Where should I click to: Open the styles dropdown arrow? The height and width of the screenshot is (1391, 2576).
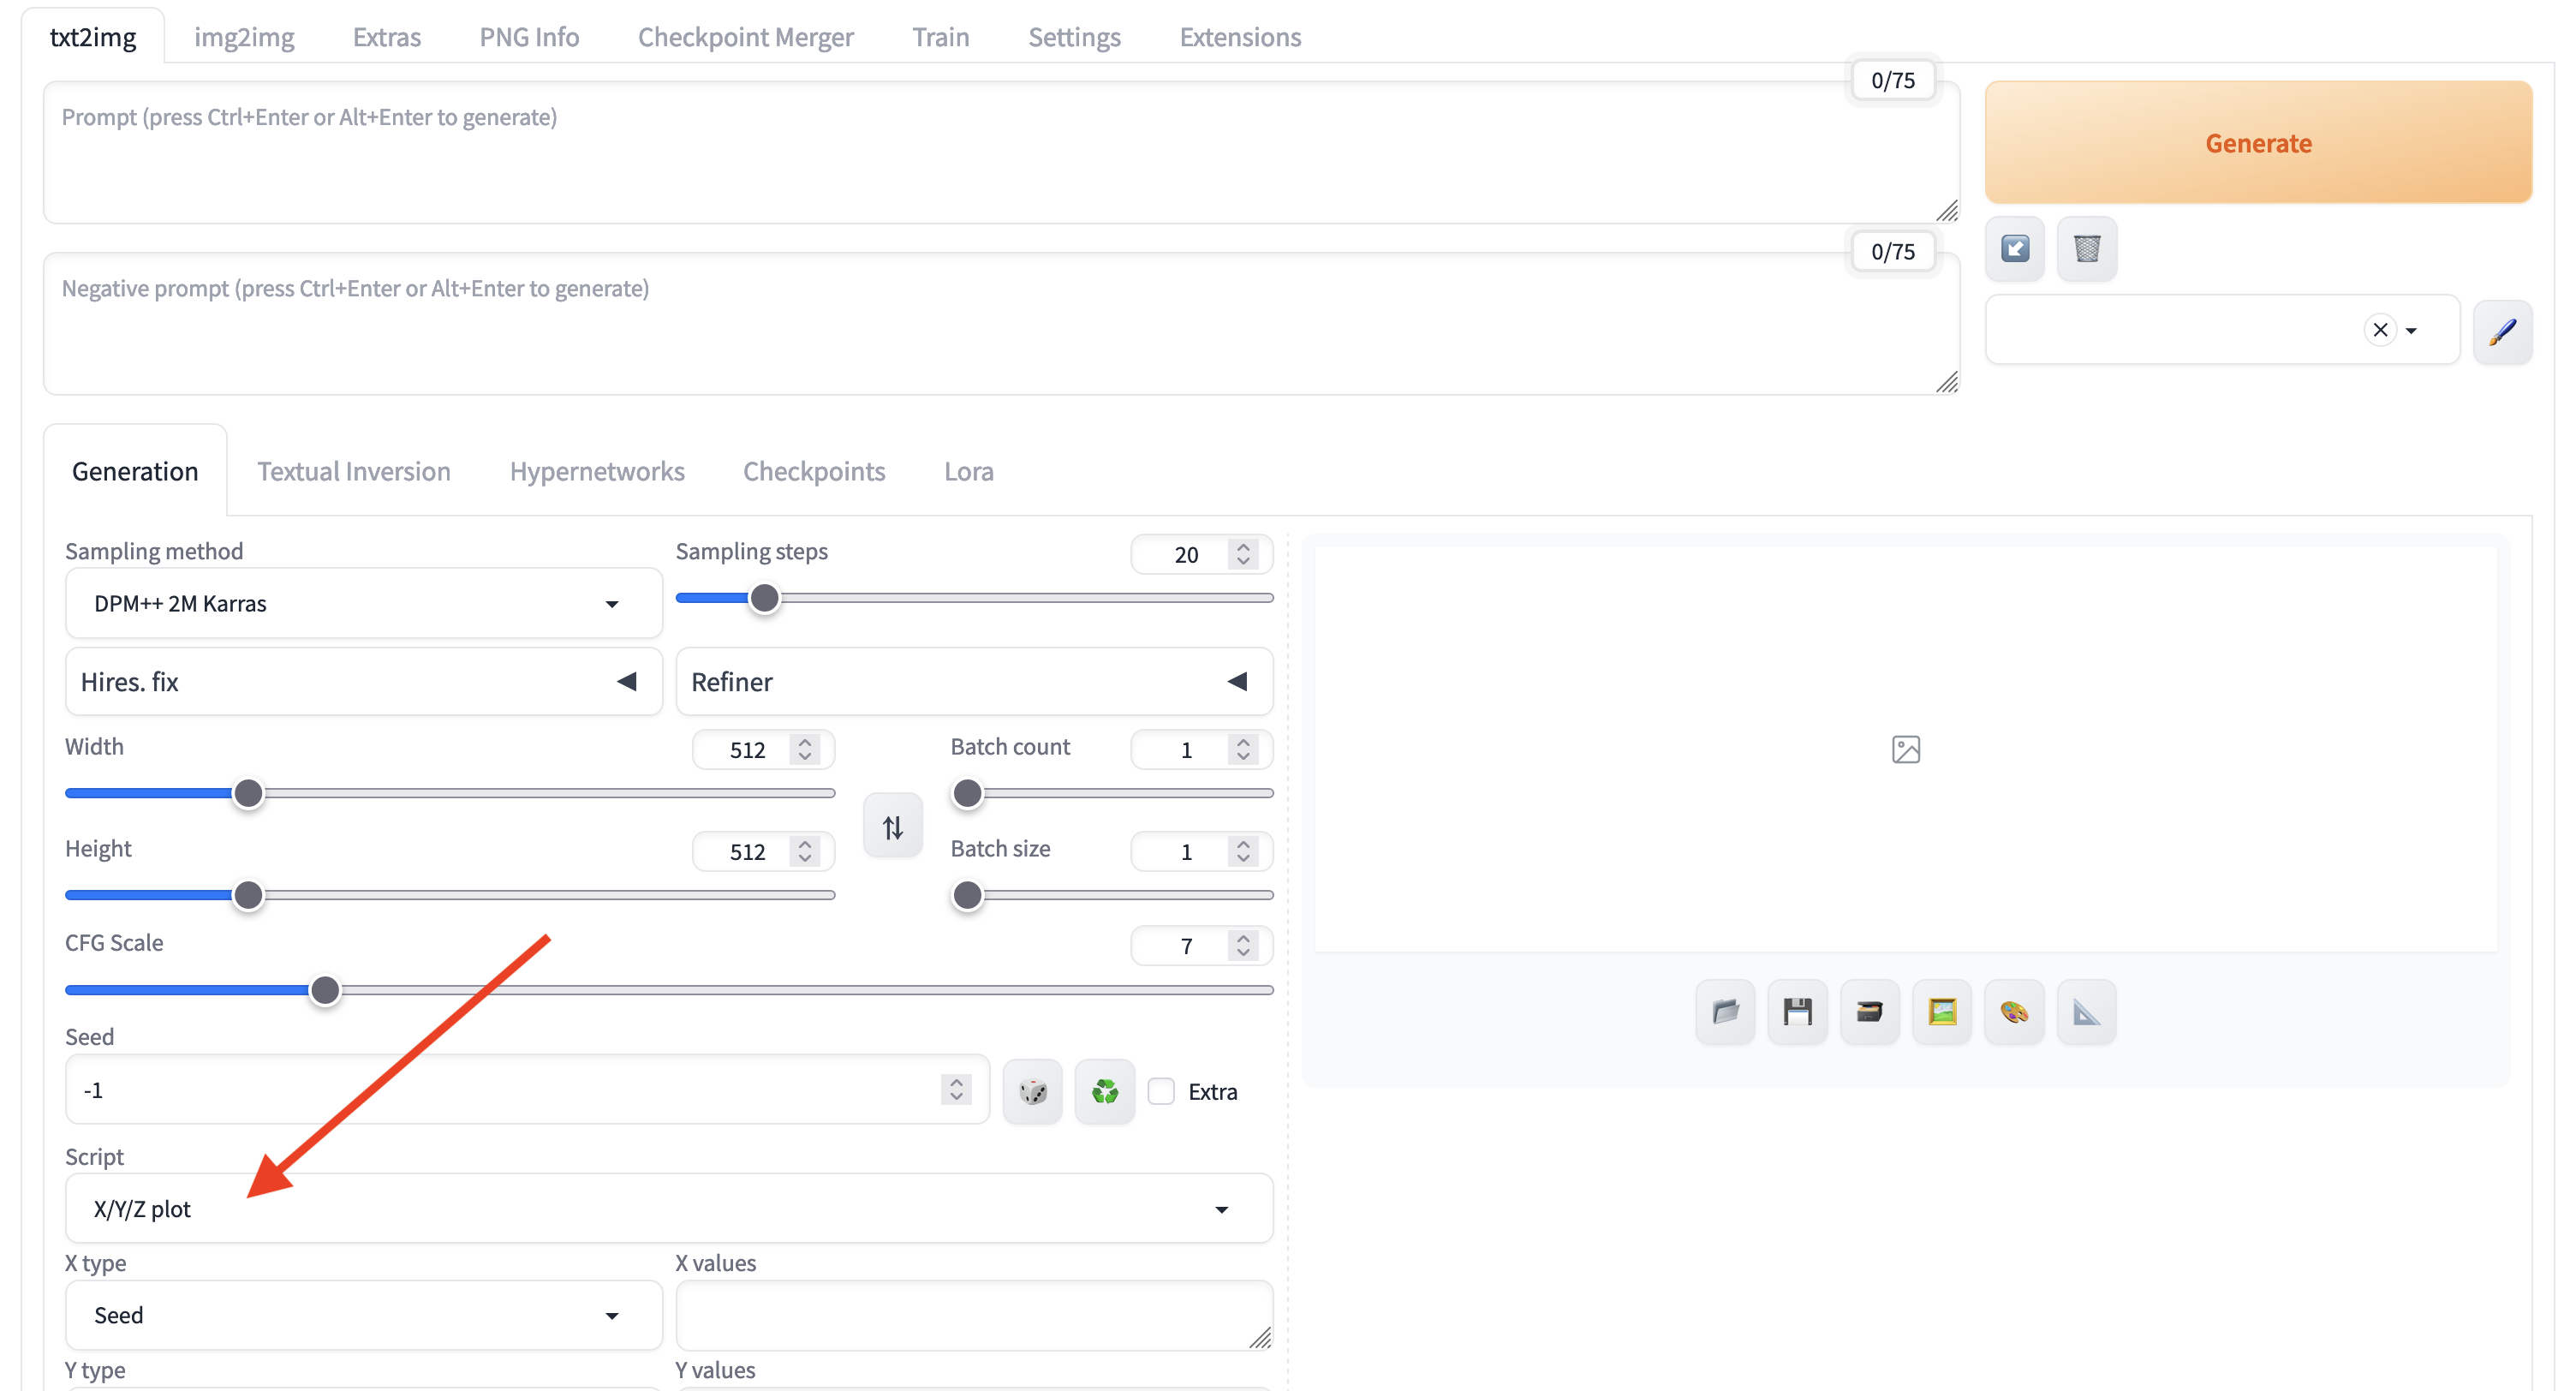pos(2411,331)
